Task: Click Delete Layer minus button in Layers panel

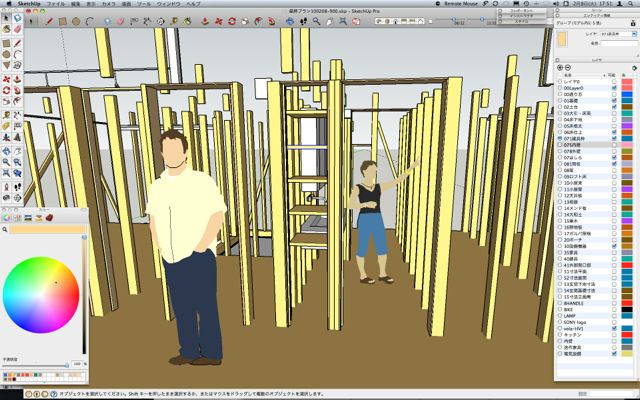Action: pos(567,68)
